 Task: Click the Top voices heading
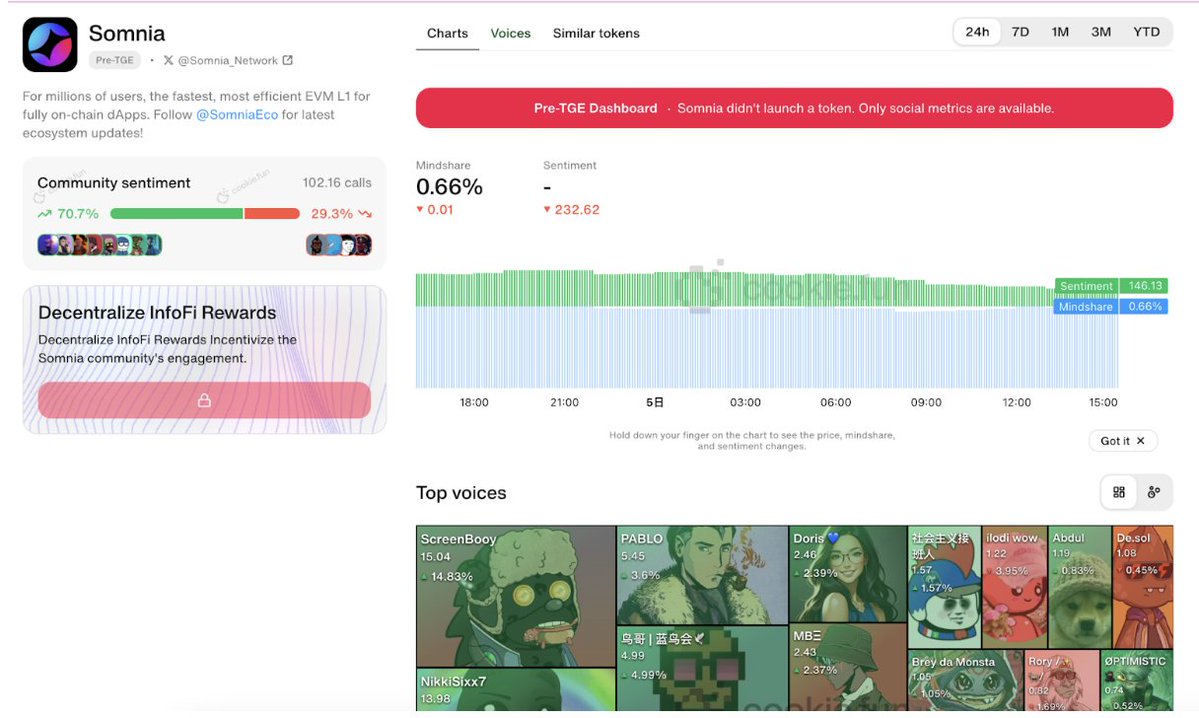pos(461,493)
